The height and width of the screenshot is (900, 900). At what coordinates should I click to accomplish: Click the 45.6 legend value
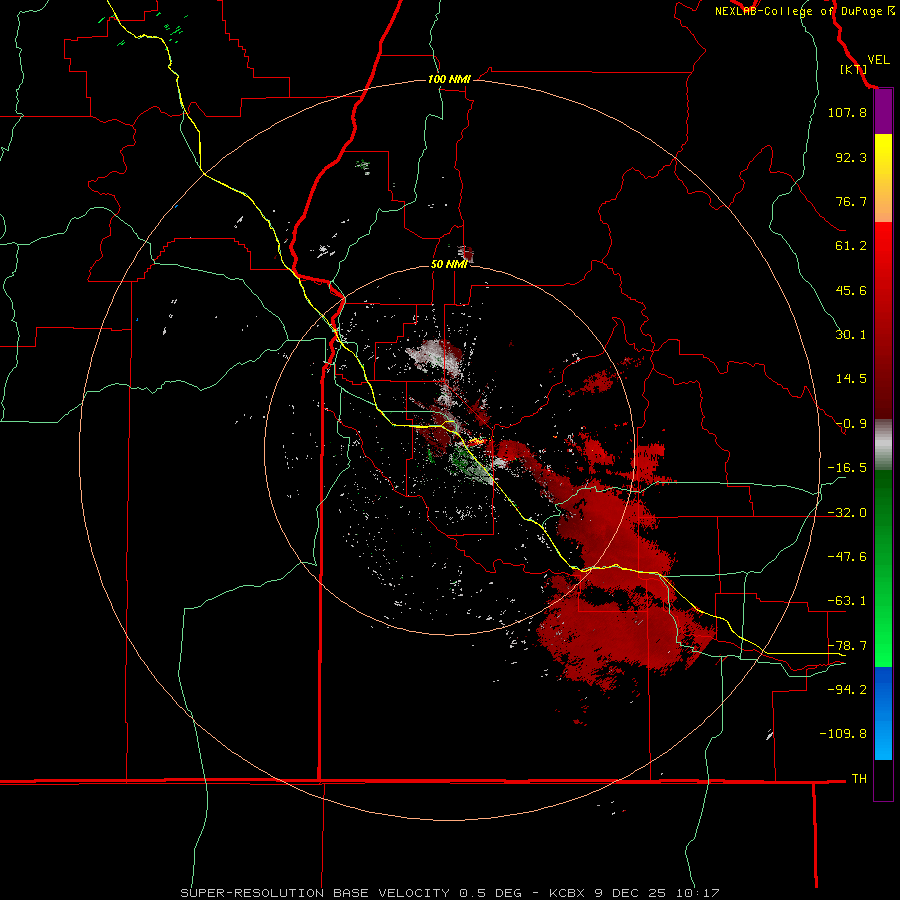[851, 290]
